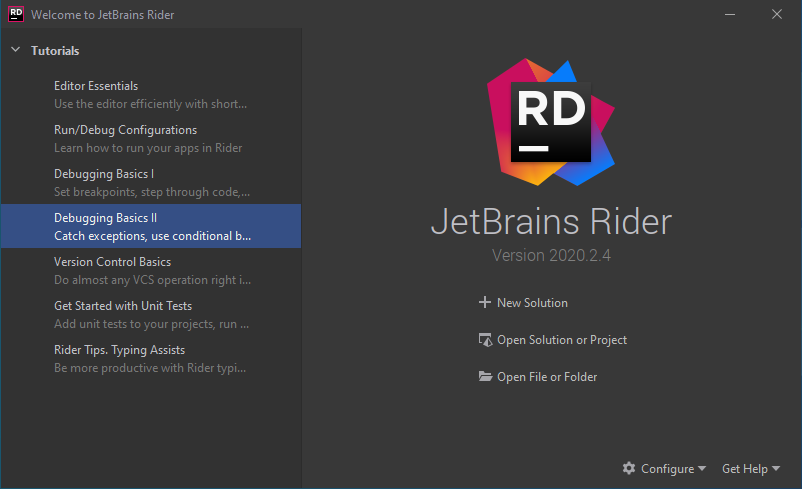Open Run/Debug Configurations tutorial
The width and height of the screenshot is (802, 489).
pyautogui.click(x=151, y=139)
